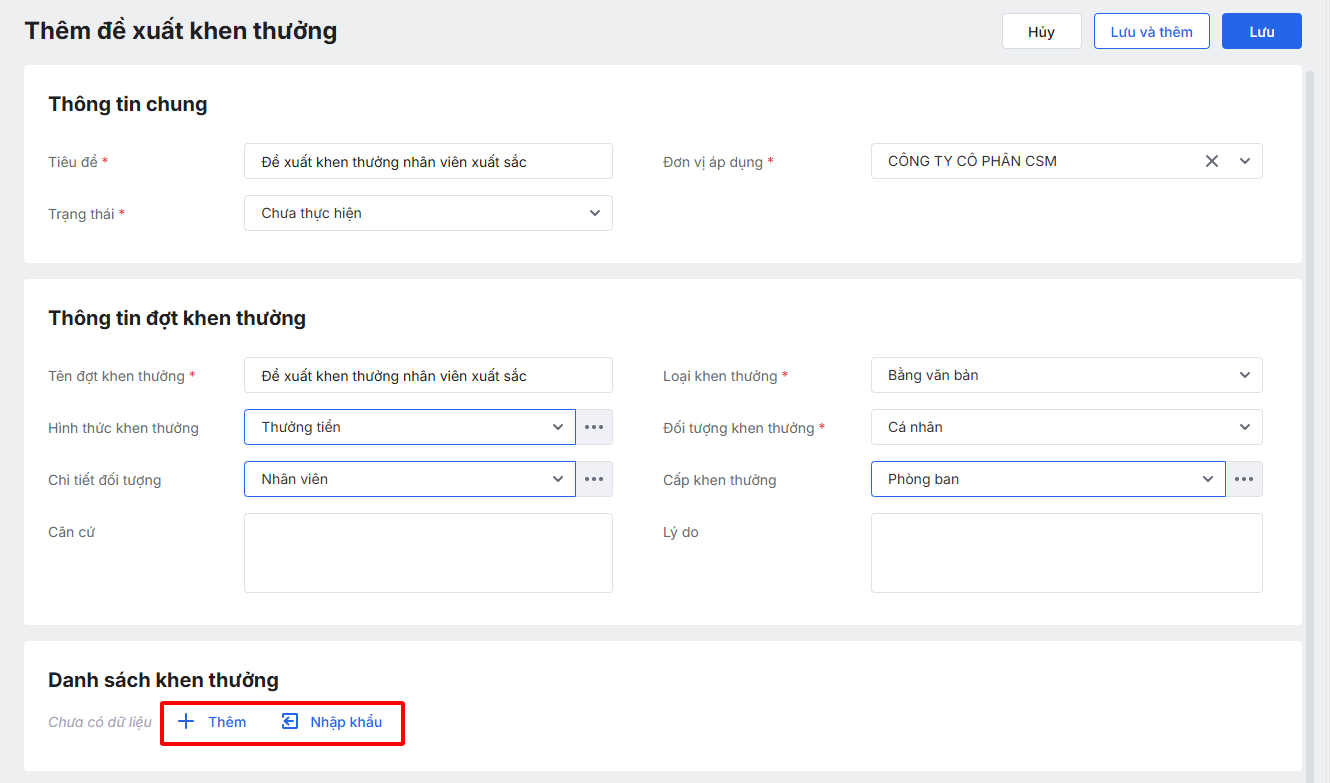Screen dimensions: 1330x783
Task: Click inside the Lý do text area
Action: pos(1066,553)
